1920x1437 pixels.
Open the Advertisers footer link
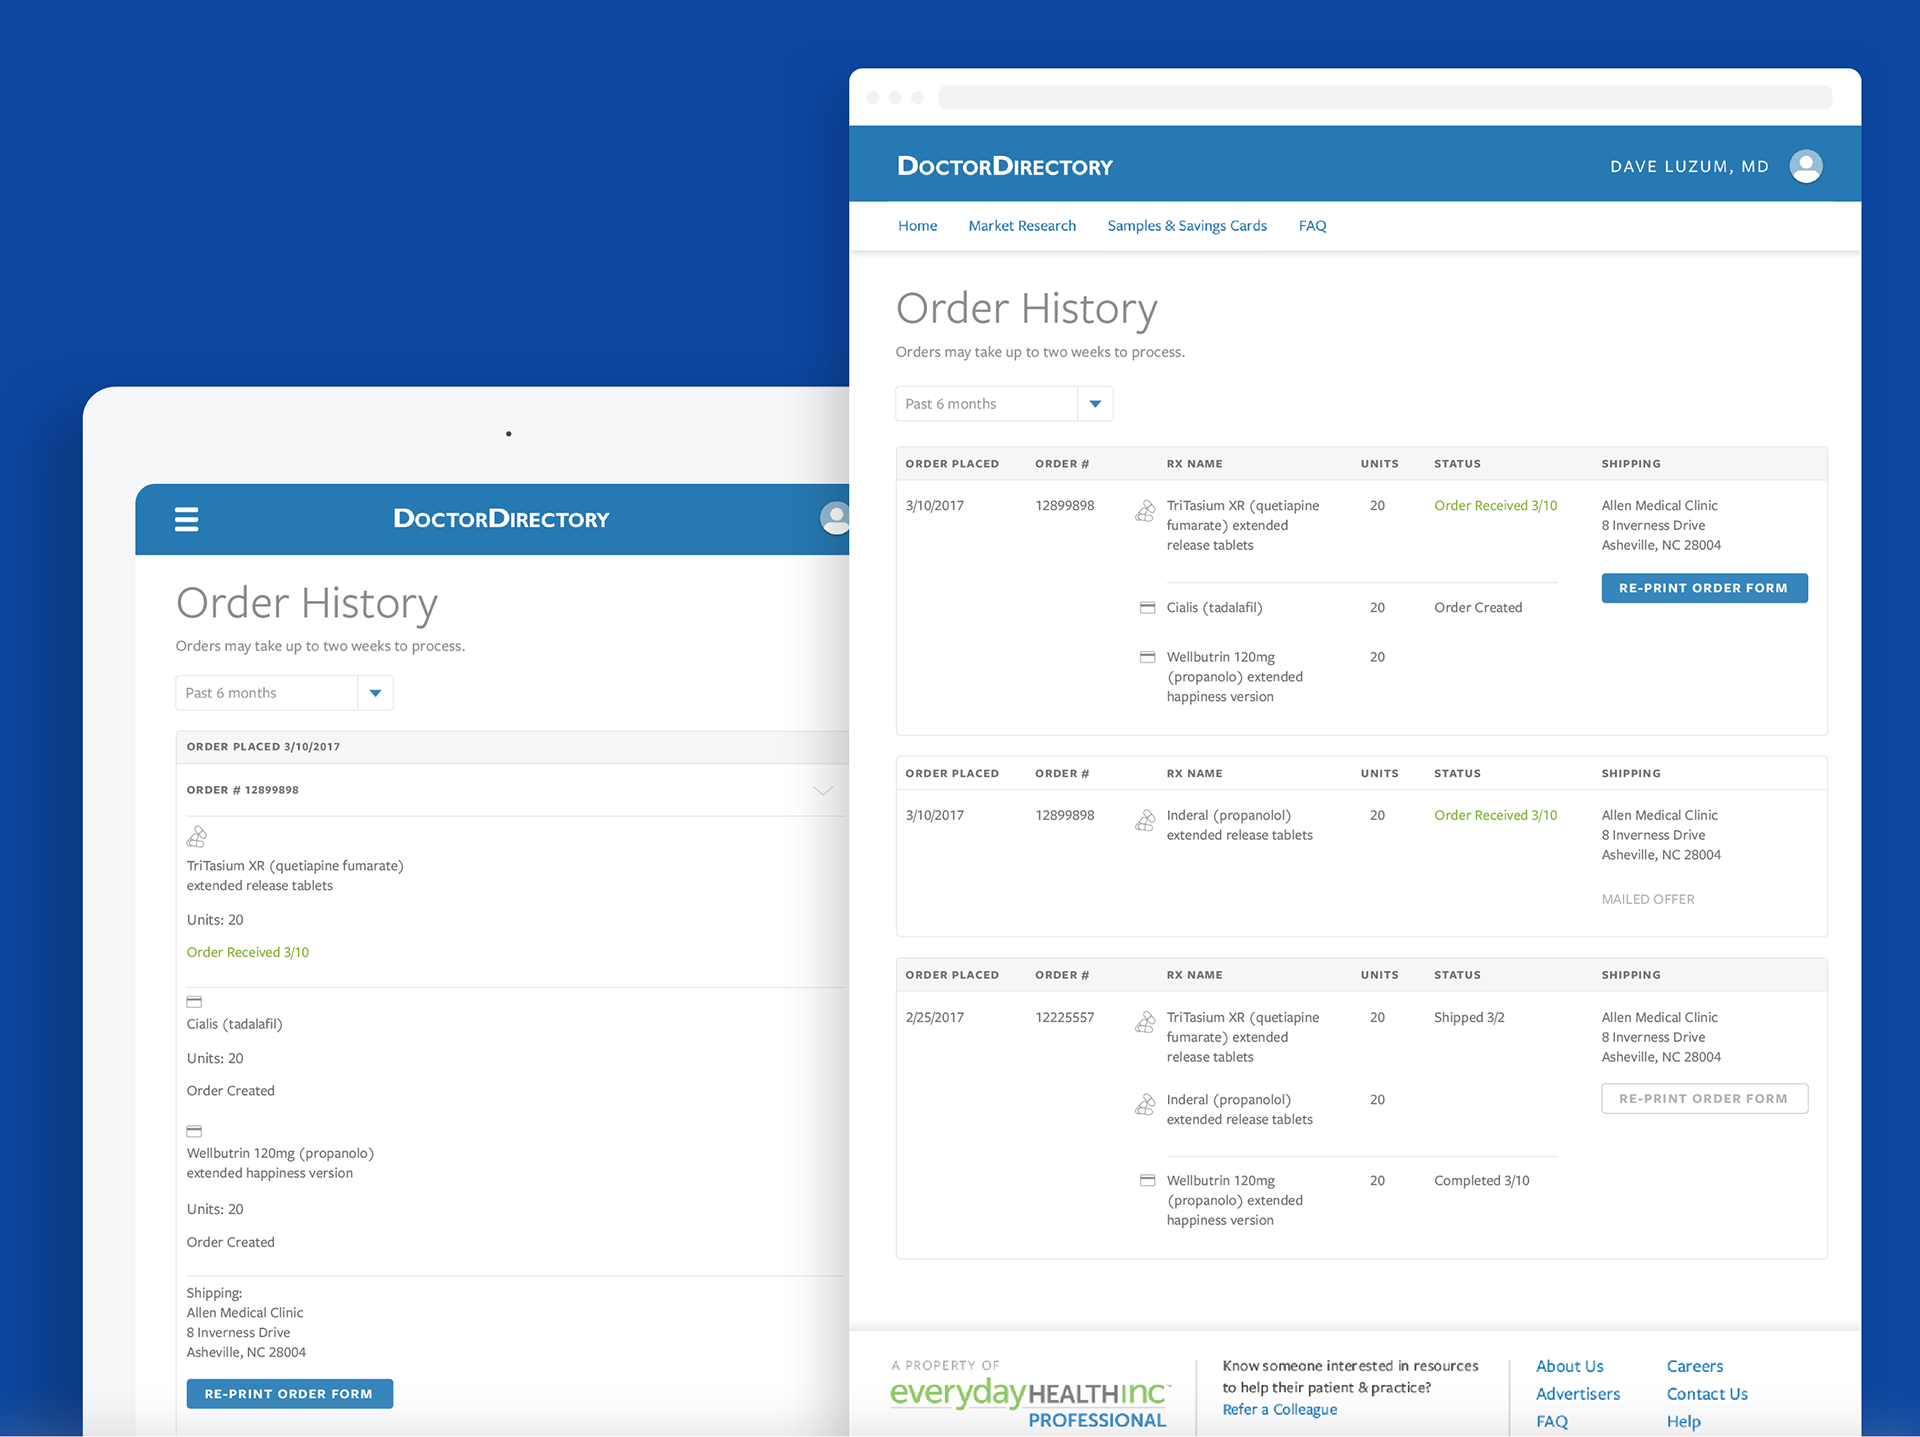(x=1577, y=1394)
